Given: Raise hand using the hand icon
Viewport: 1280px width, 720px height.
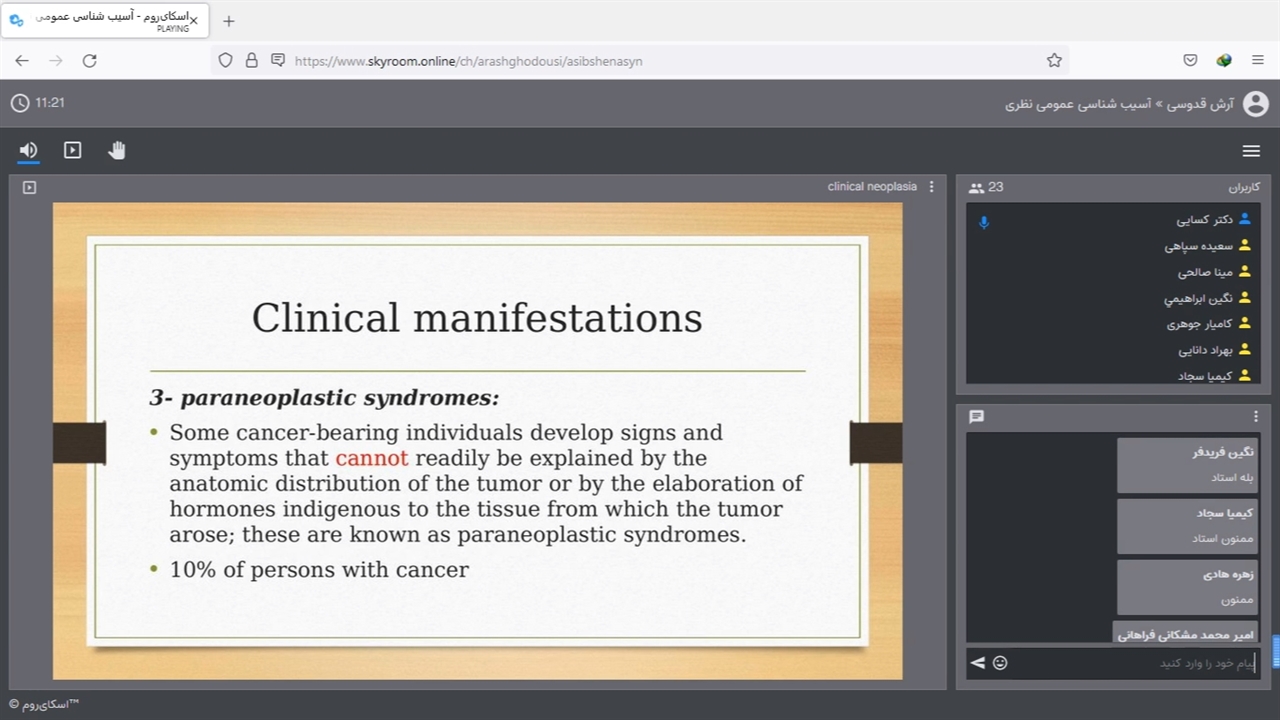Looking at the screenshot, I should point(117,150).
